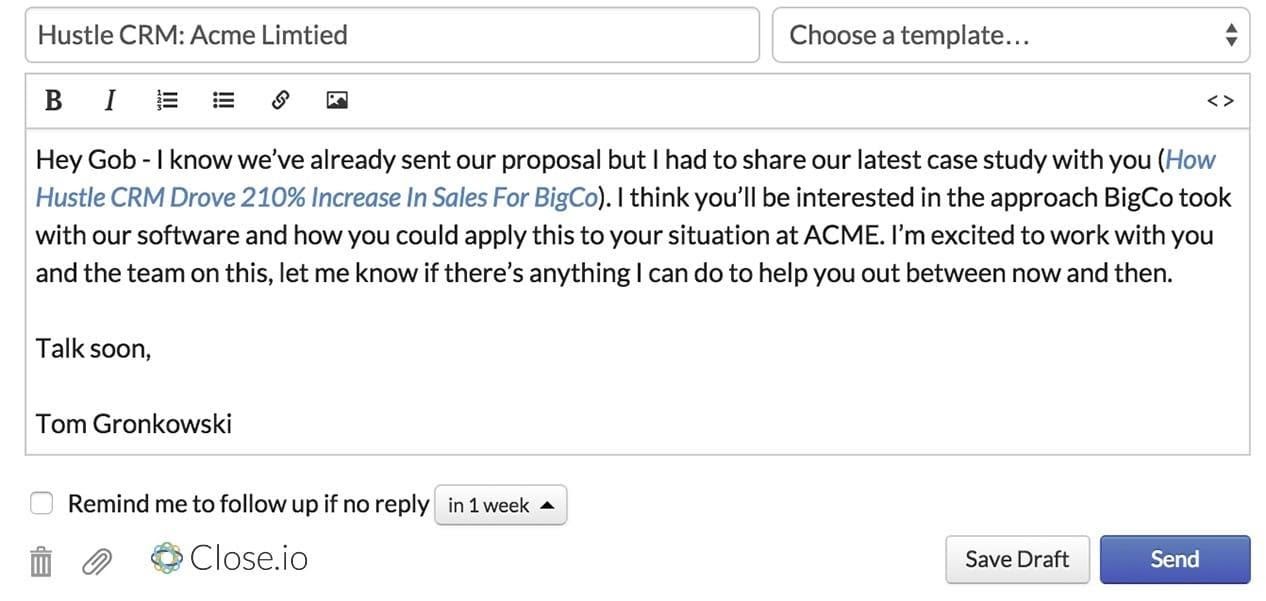Attach a file using the paperclip icon
This screenshot has height=601, width=1266.
[96, 562]
